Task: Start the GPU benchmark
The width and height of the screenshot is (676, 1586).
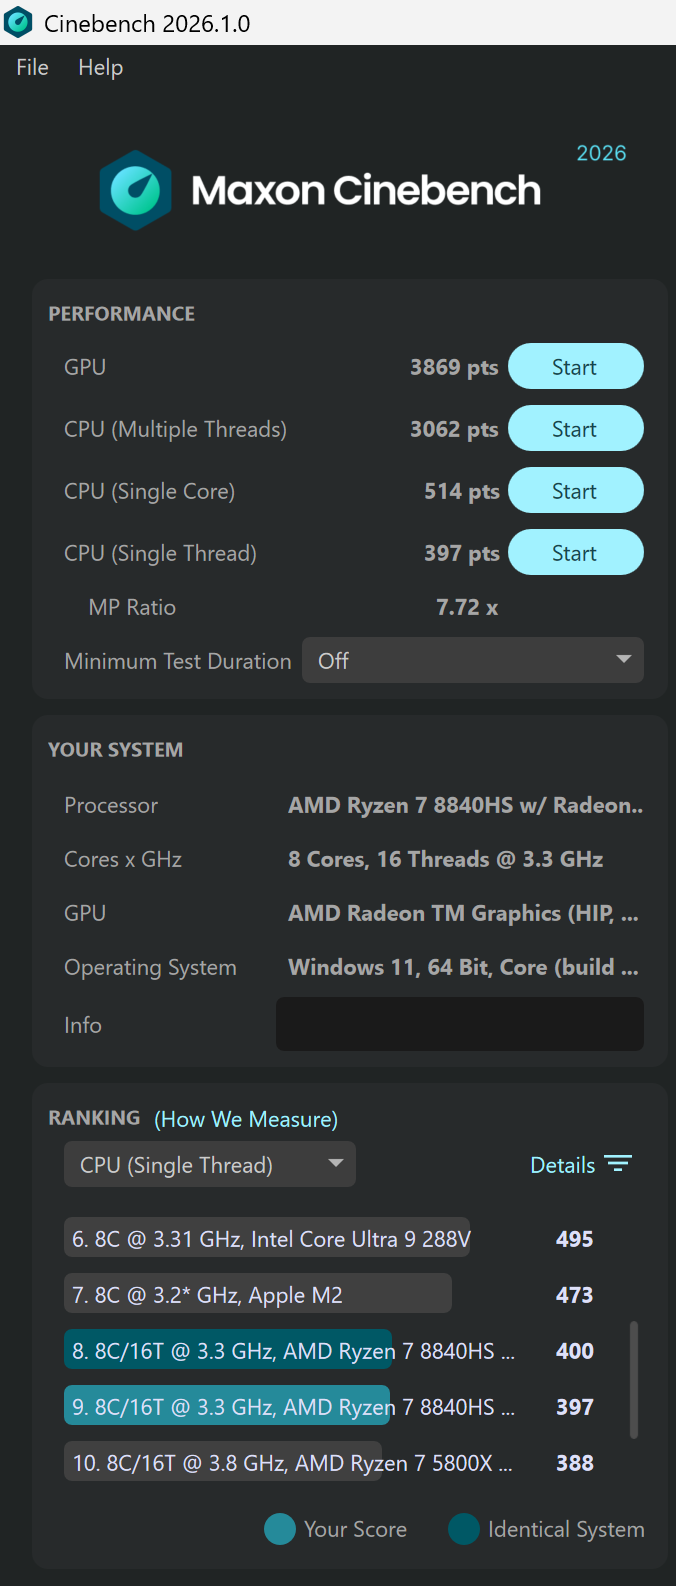Action: (x=576, y=367)
